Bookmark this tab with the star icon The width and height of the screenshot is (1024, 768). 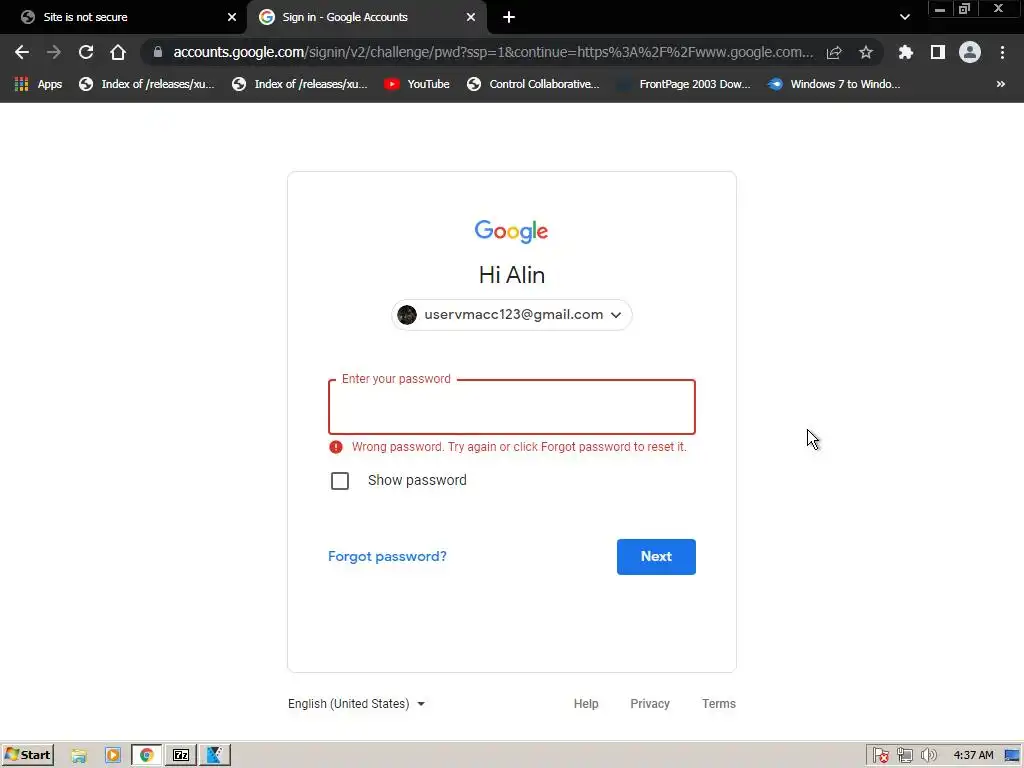(x=866, y=52)
